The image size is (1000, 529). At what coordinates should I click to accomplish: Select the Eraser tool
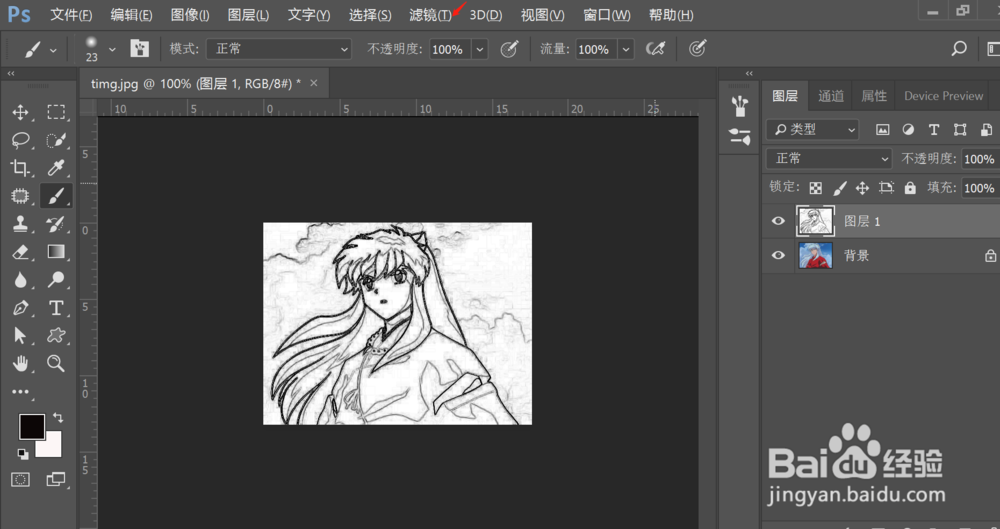(x=20, y=252)
